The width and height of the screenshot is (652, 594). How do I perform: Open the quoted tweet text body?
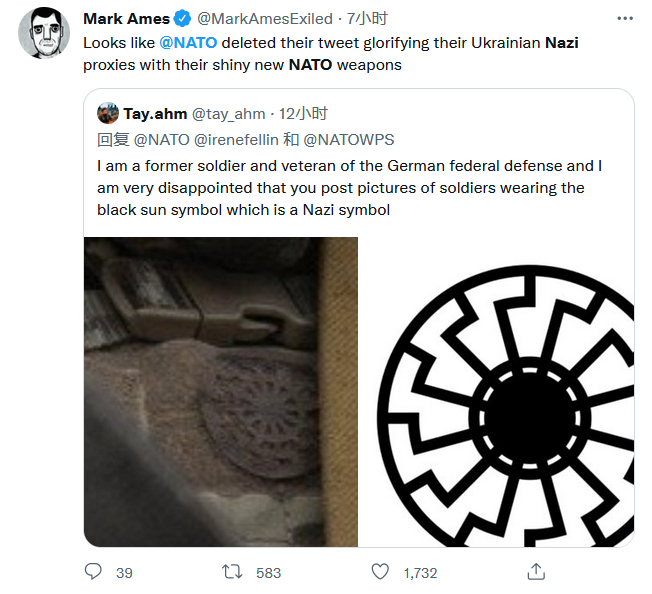tap(350, 187)
